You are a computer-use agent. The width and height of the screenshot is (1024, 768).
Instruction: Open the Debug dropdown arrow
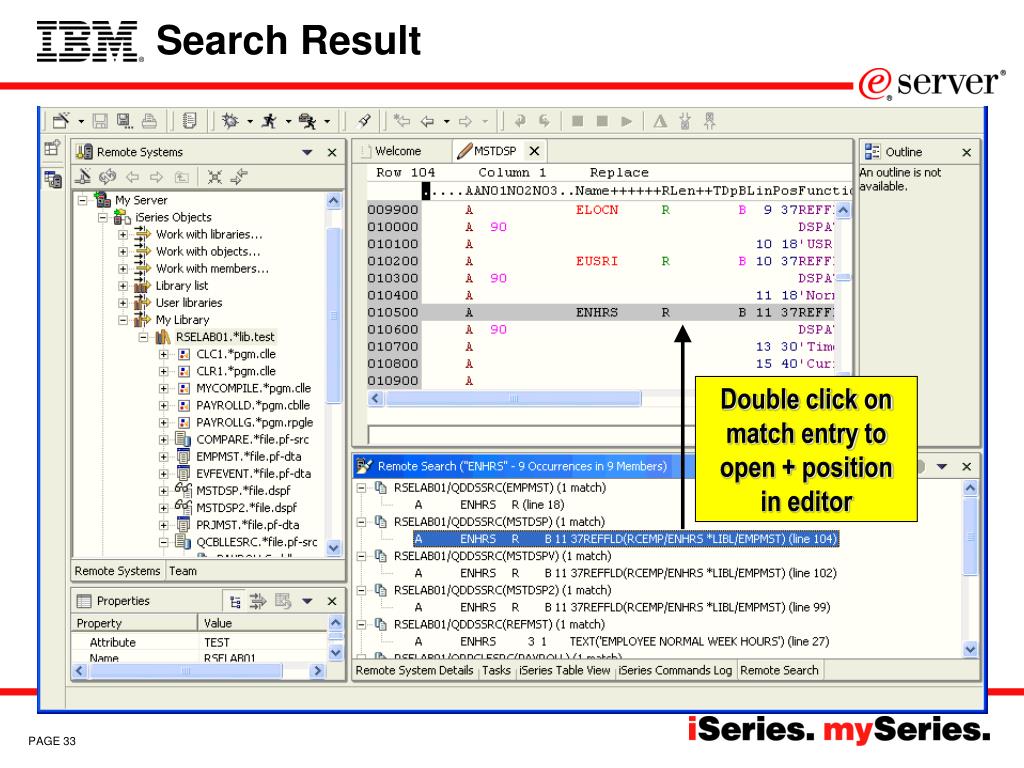coord(249,121)
